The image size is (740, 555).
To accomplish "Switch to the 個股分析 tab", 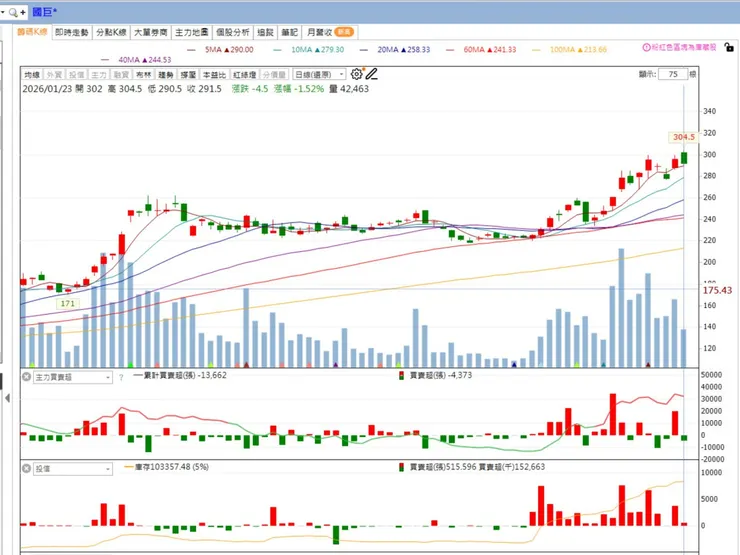I will pos(233,32).
